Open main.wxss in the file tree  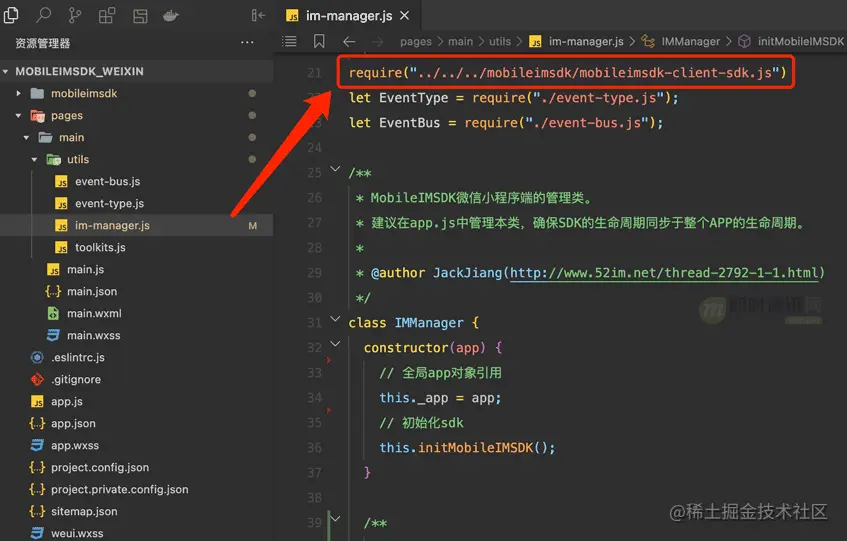93,335
